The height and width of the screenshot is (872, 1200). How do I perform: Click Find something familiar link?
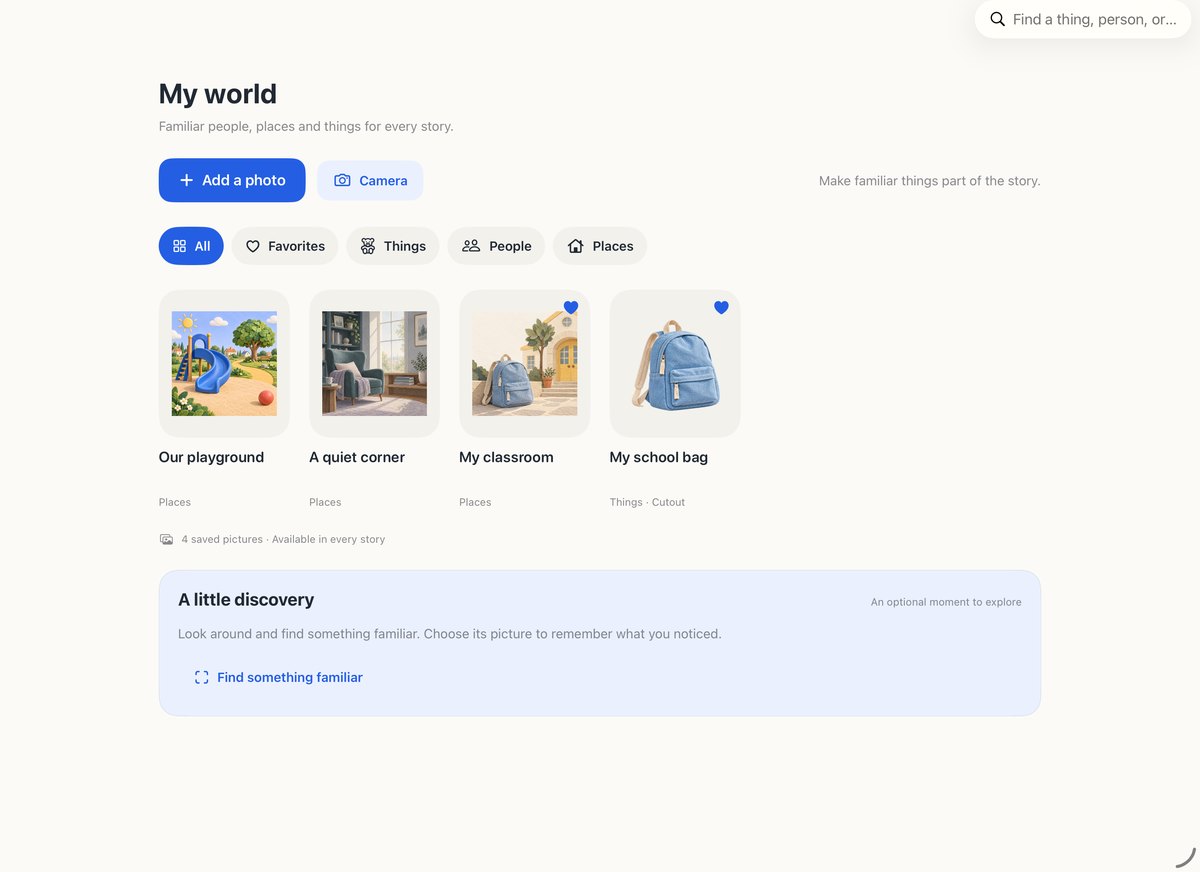pos(278,677)
